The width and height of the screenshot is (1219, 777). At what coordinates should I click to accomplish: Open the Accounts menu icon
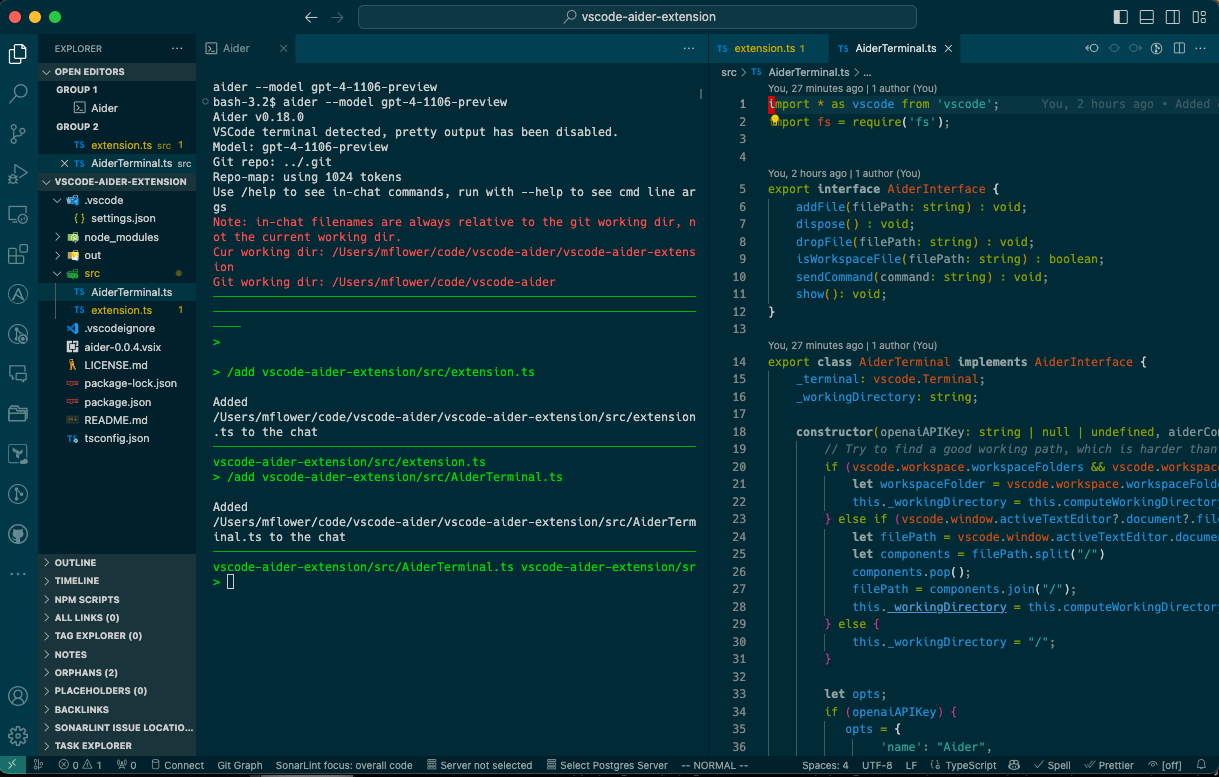tap(18, 696)
